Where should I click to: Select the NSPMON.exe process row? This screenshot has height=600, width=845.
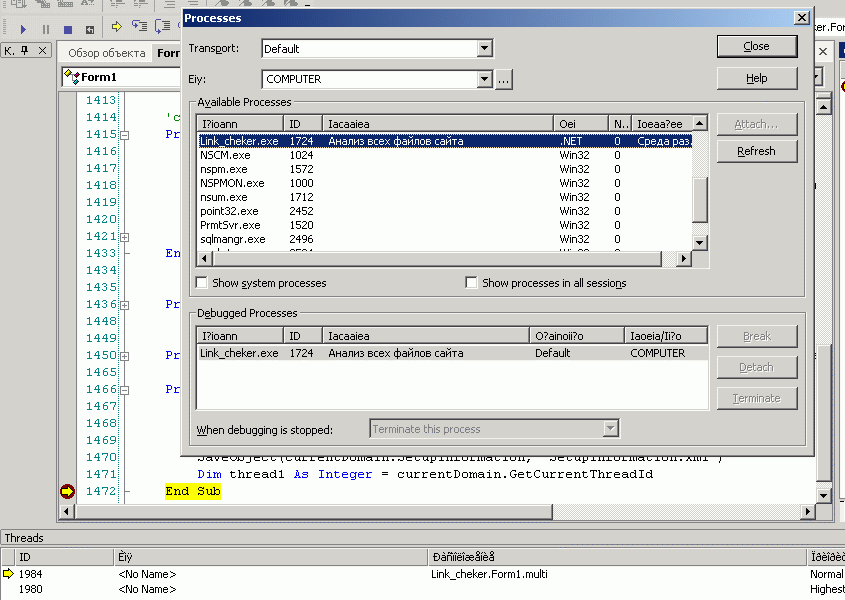click(x=445, y=183)
